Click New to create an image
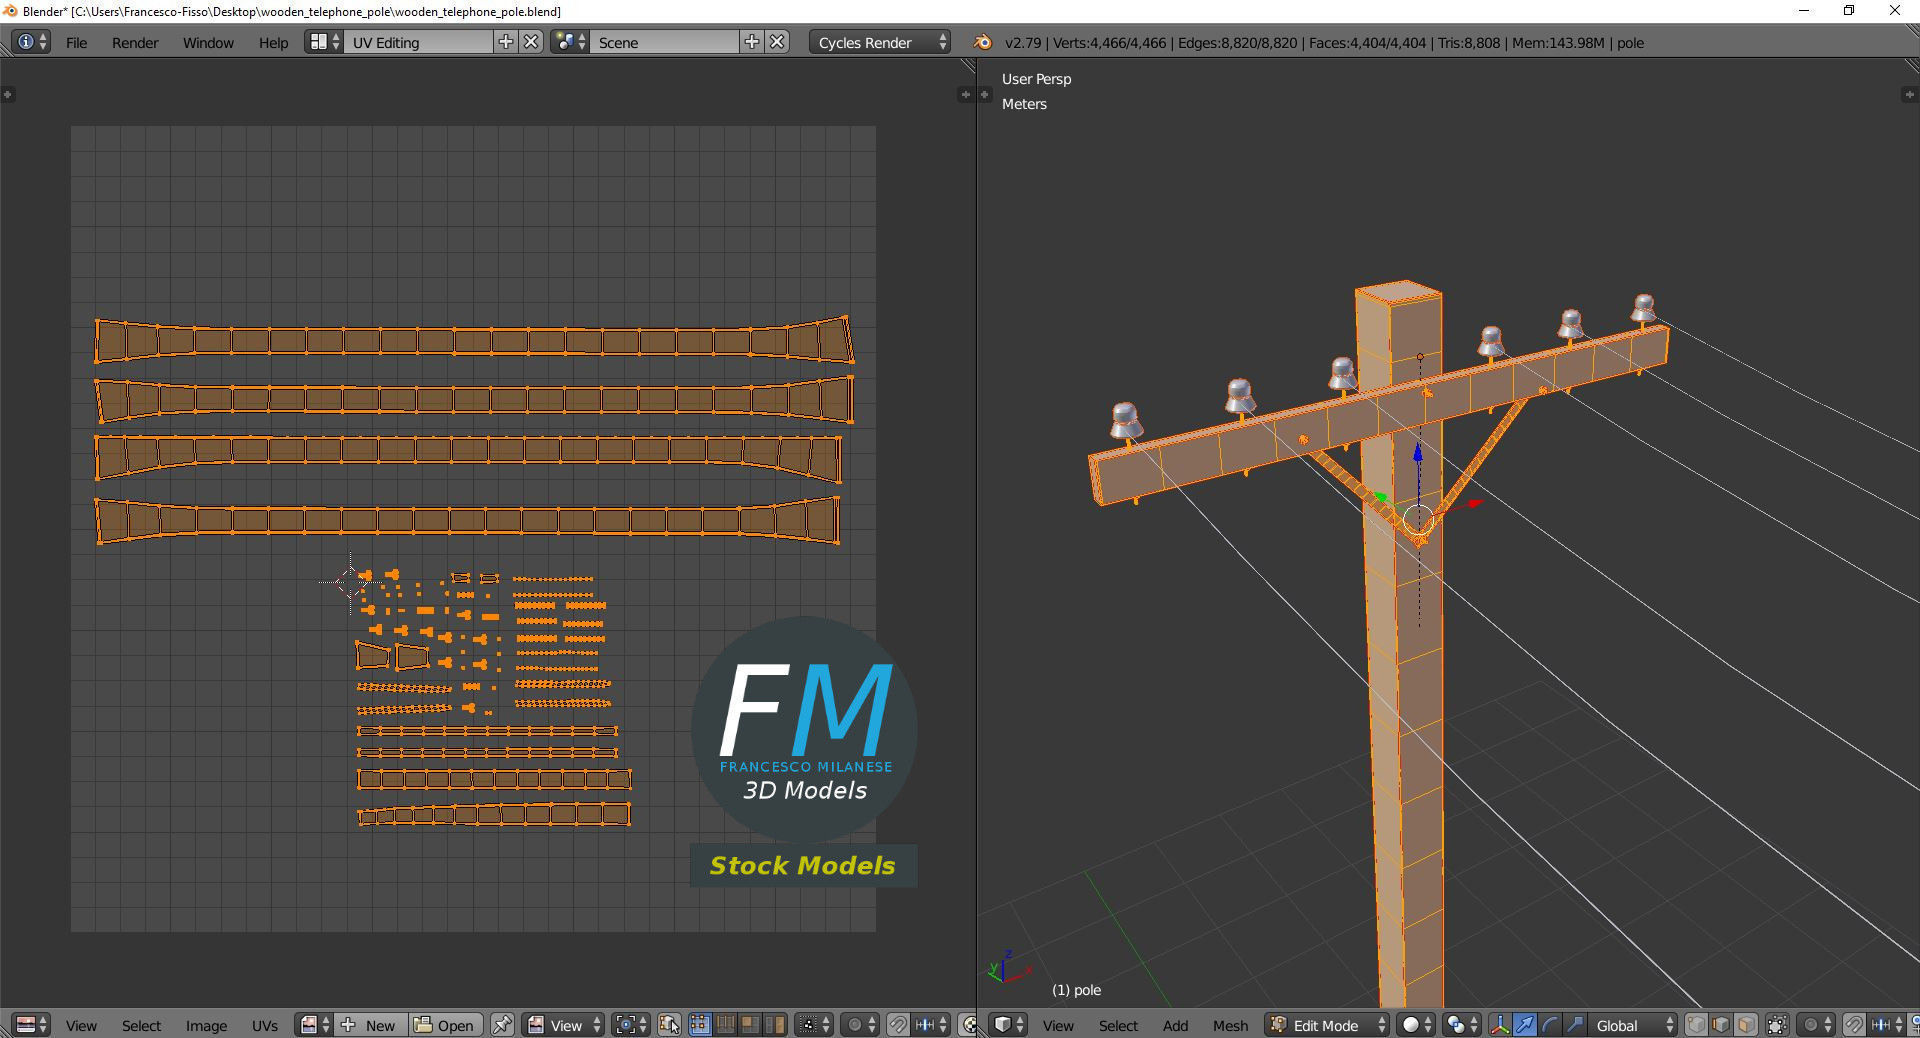The width and height of the screenshot is (1920, 1038). click(x=371, y=1025)
